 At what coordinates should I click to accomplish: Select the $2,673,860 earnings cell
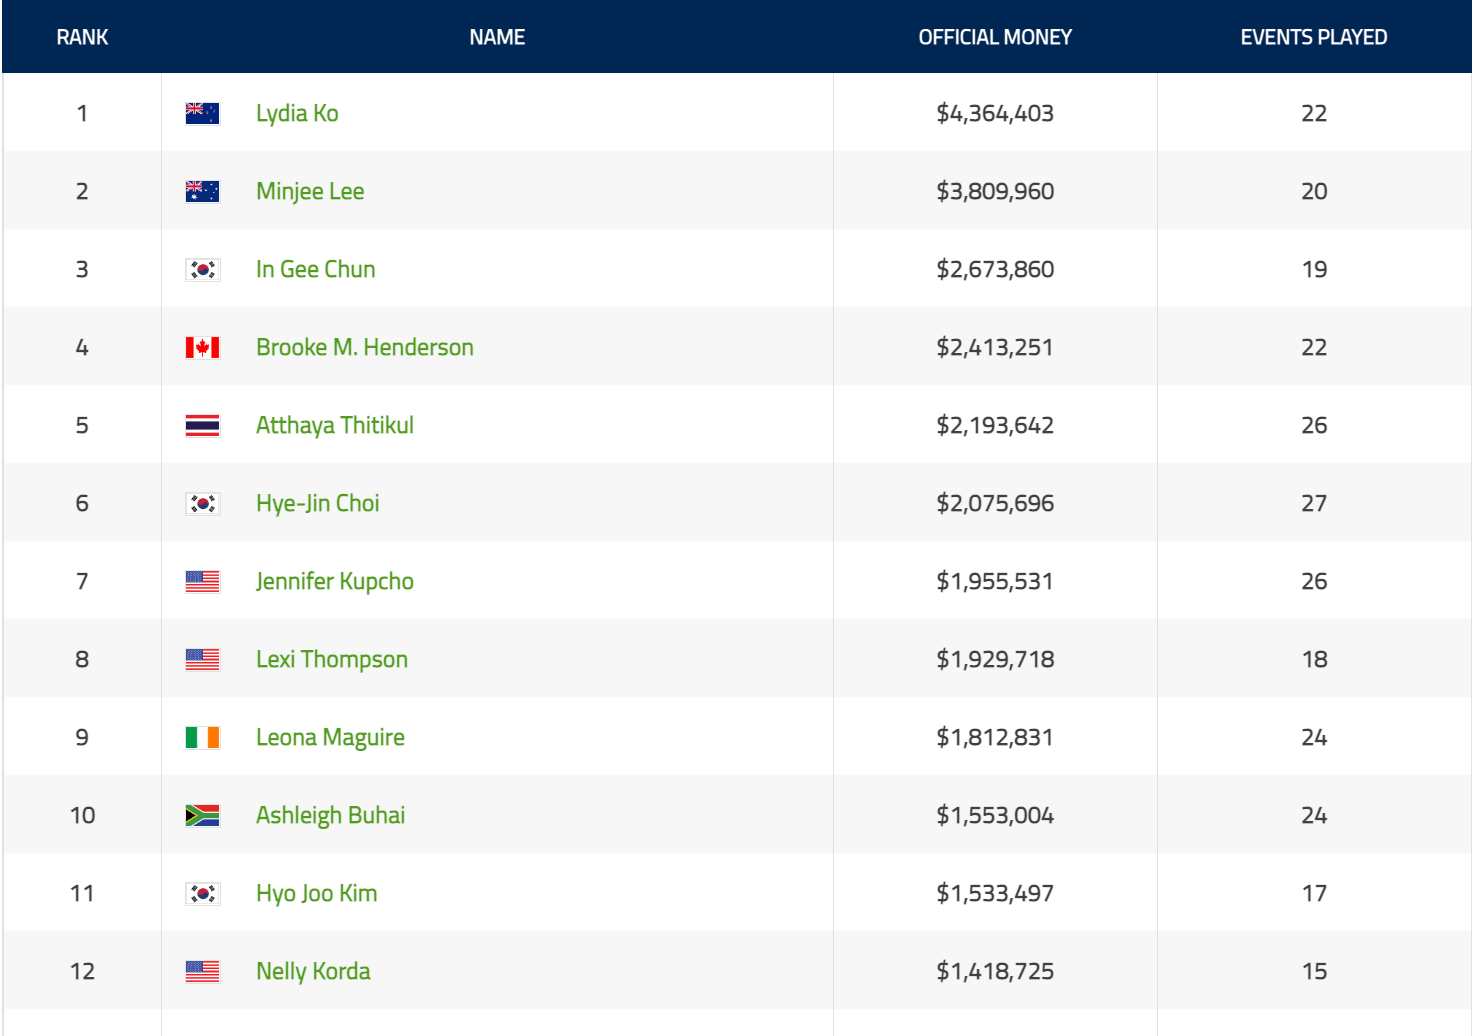(x=995, y=269)
